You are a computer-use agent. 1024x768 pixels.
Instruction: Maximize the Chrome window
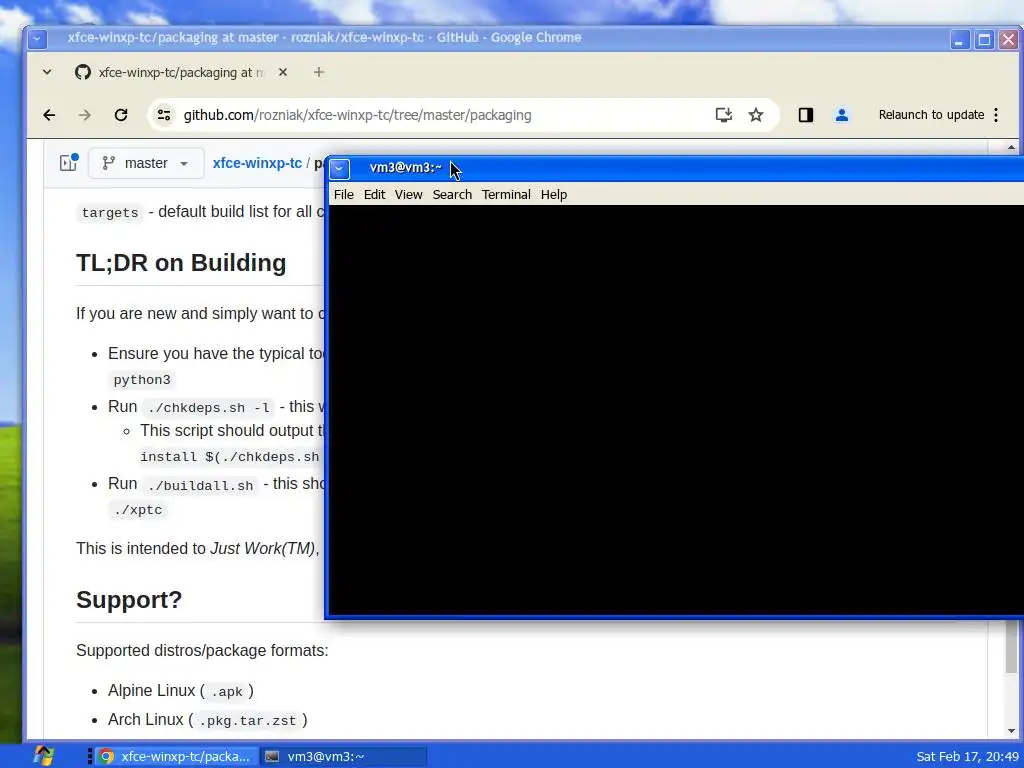click(x=984, y=40)
